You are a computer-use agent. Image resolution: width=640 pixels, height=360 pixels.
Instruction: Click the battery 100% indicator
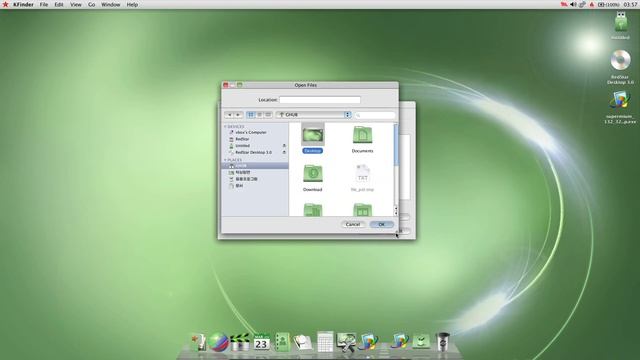coord(609,4)
